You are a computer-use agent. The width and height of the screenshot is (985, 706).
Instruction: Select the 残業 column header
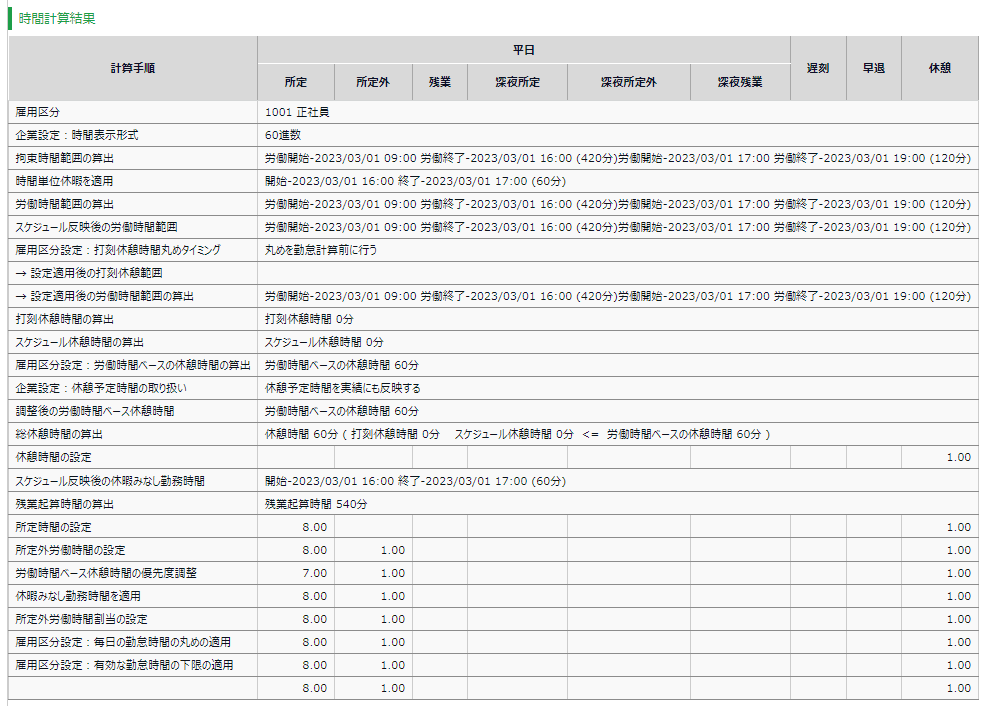tap(439, 82)
